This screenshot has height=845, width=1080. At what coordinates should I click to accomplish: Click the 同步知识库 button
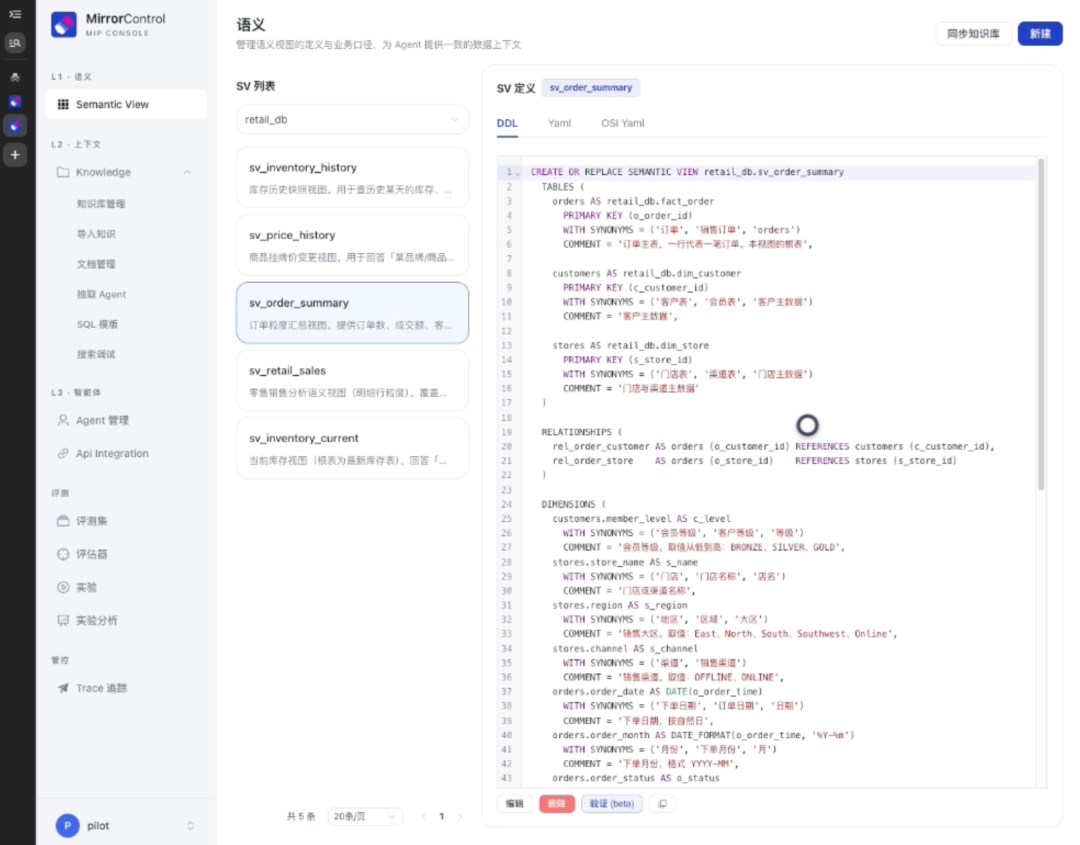pyautogui.click(x=973, y=34)
